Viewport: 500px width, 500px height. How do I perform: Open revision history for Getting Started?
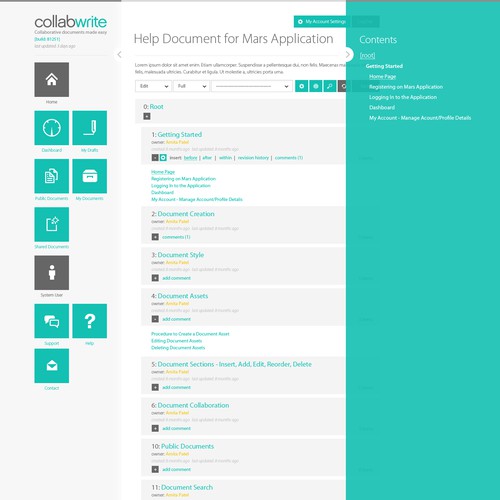tap(253, 158)
